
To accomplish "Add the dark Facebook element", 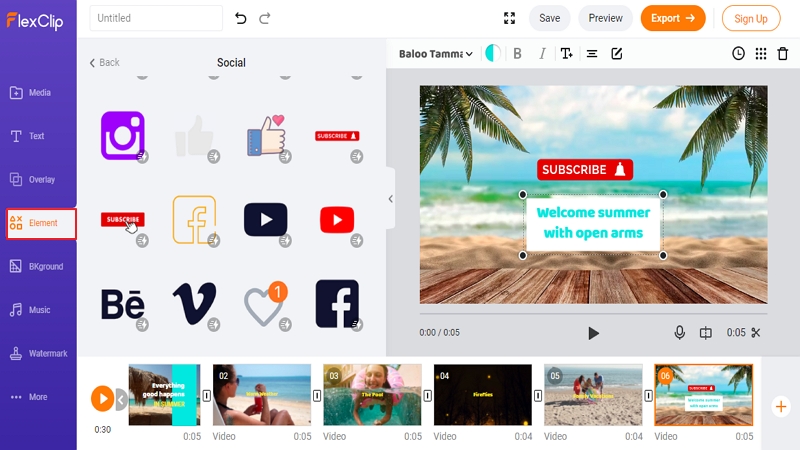I will click(337, 304).
